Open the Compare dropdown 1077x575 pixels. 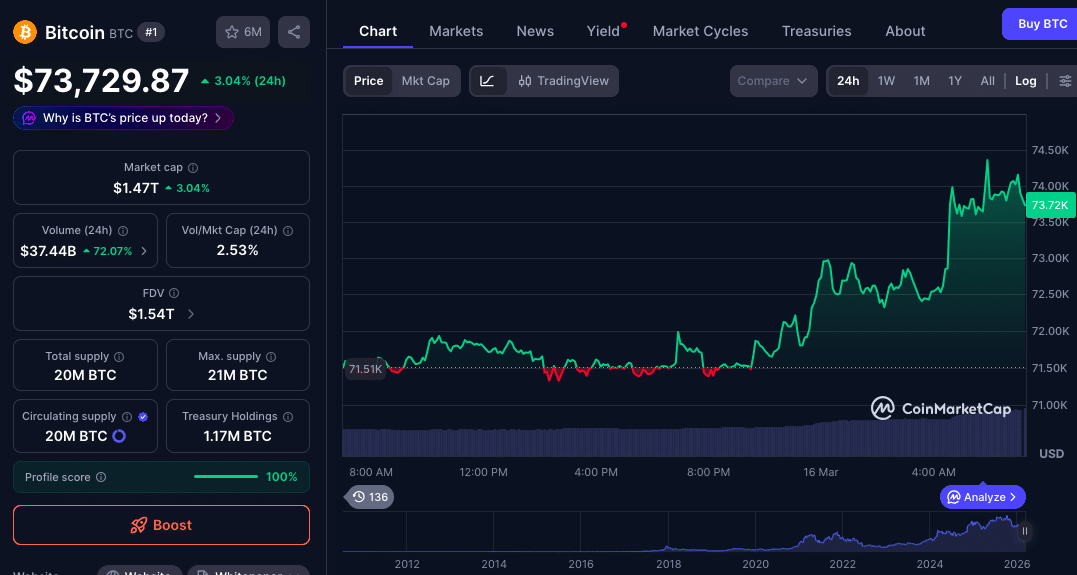click(773, 81)
